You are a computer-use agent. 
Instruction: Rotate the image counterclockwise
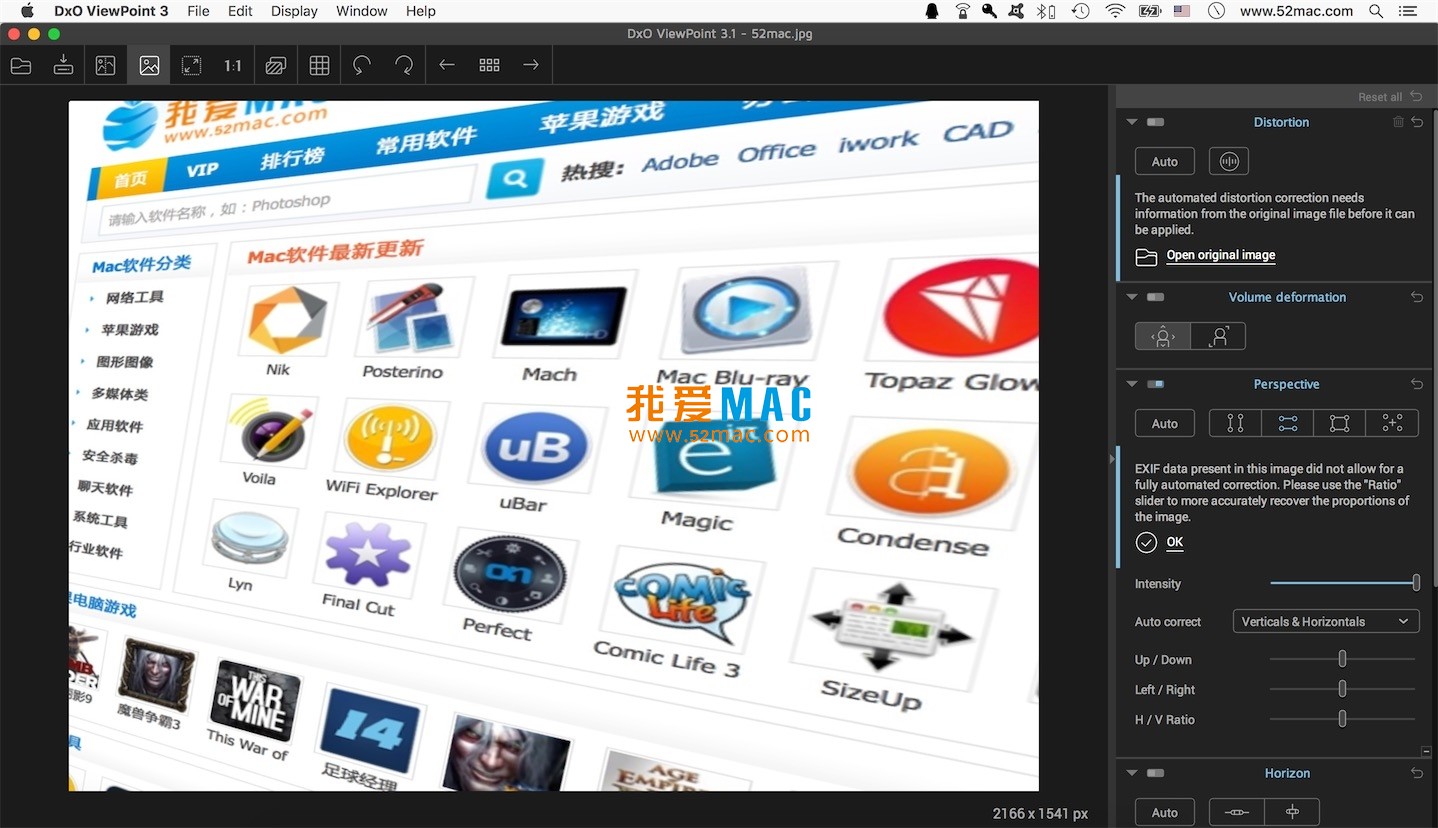click(x=362, y=65)
